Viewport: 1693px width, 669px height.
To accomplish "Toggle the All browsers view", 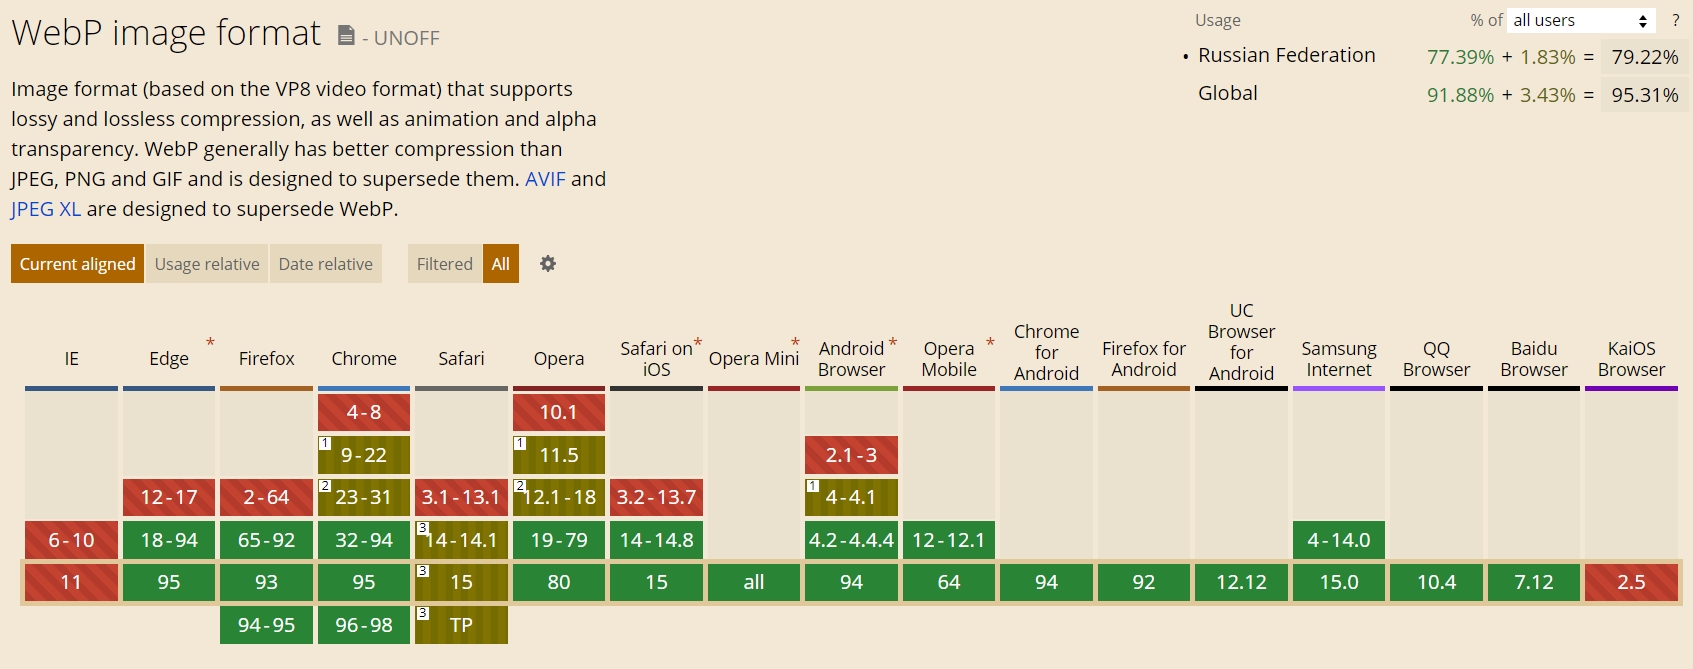I will coord(501,264).
